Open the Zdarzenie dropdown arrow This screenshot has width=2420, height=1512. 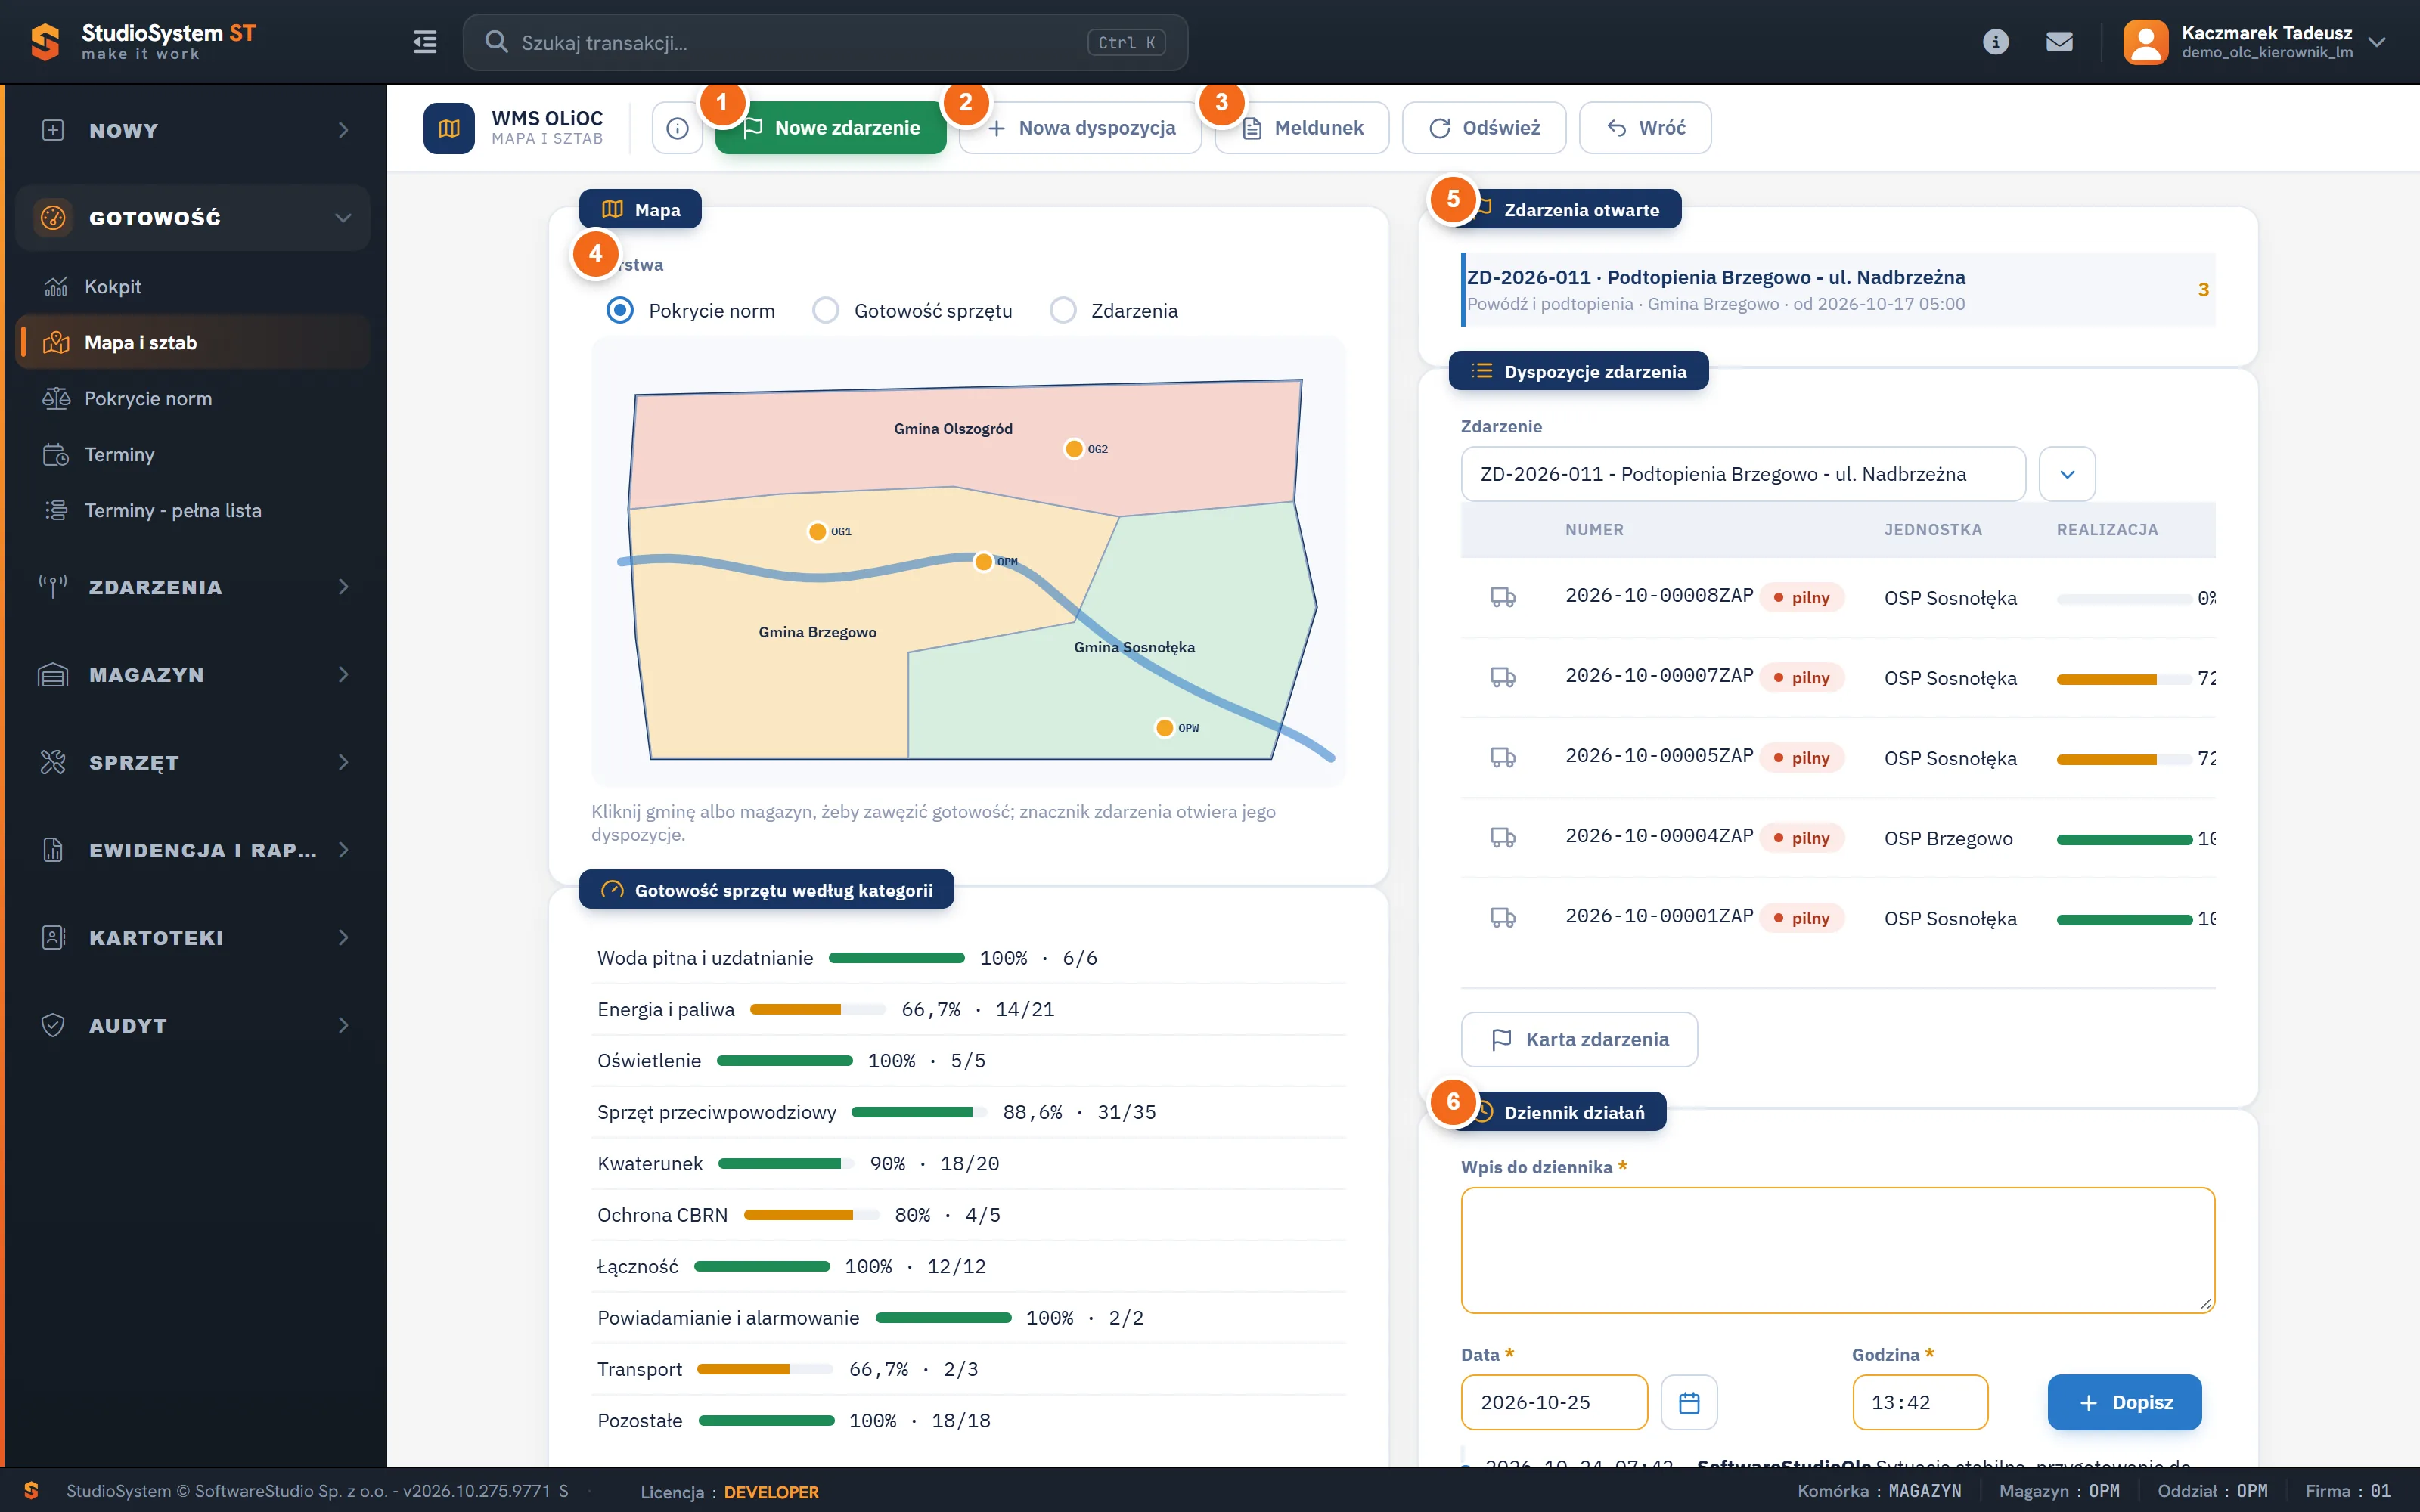tap(2067, 474)
